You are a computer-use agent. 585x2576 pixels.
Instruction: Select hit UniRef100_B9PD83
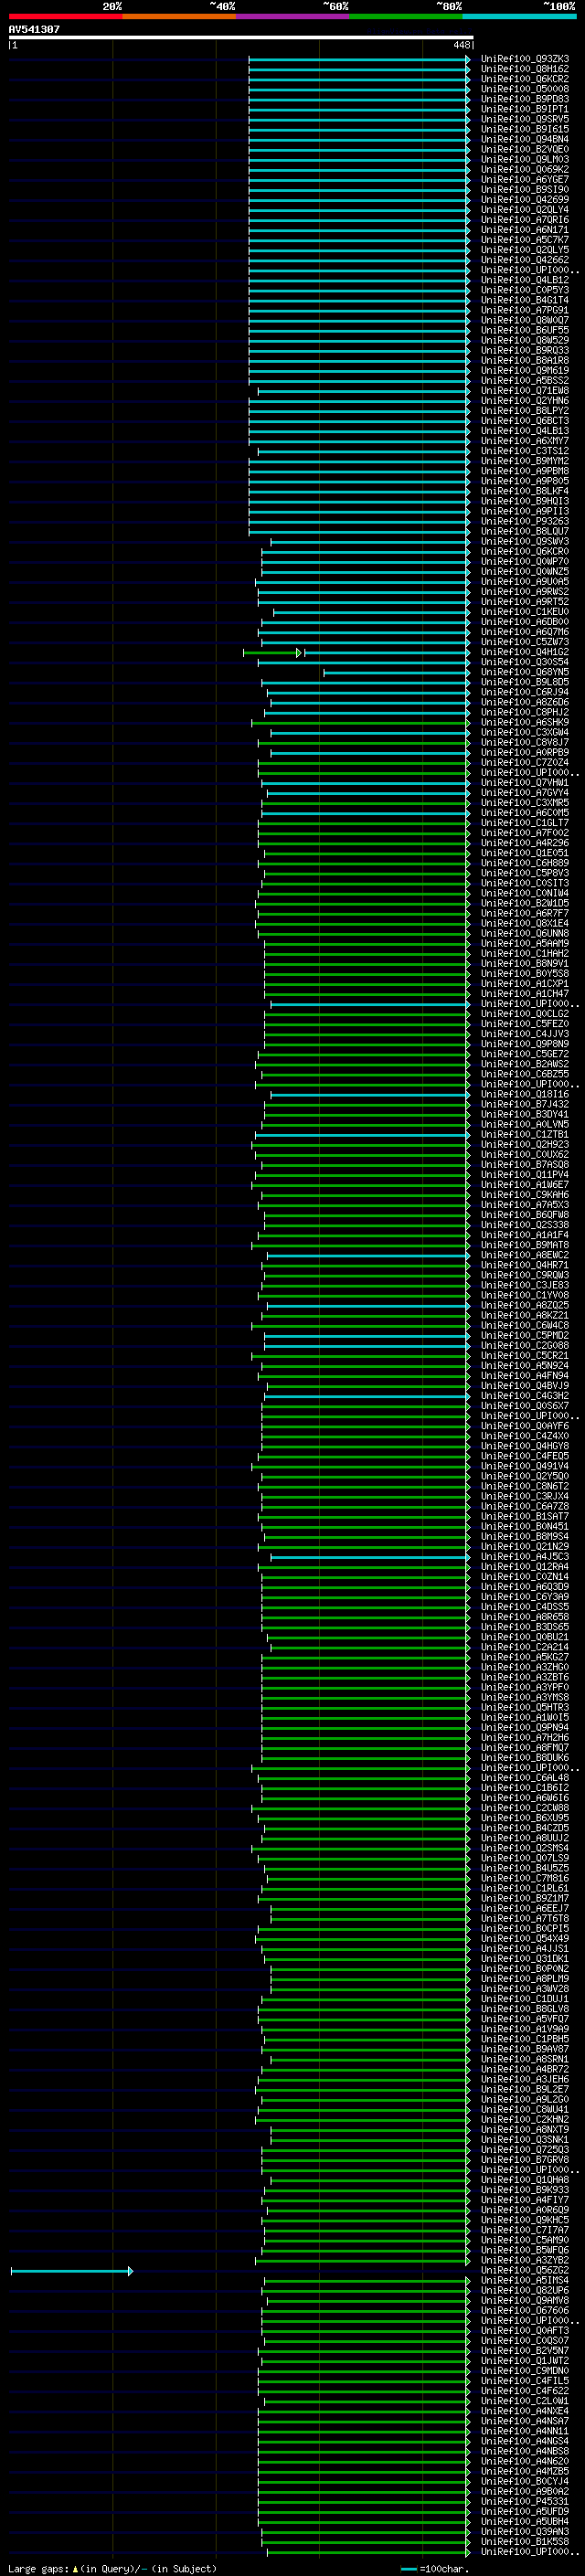point(525,99)
